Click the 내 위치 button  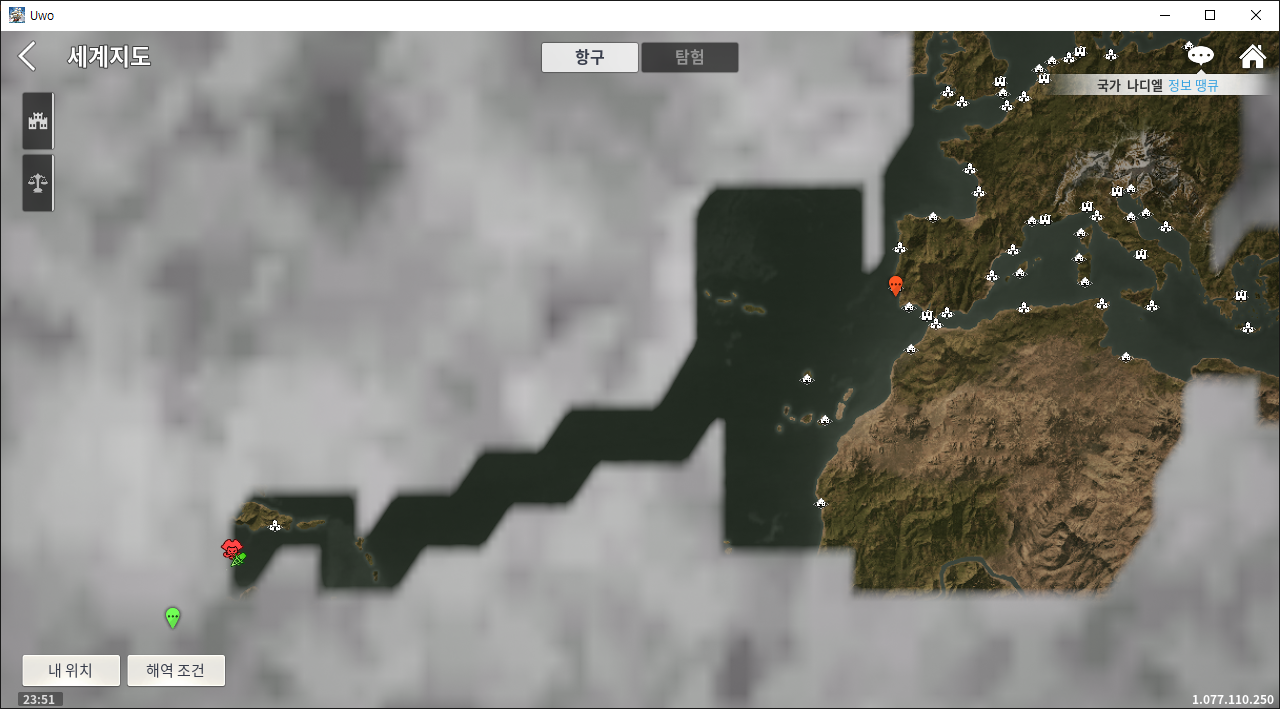click(71, 671)
